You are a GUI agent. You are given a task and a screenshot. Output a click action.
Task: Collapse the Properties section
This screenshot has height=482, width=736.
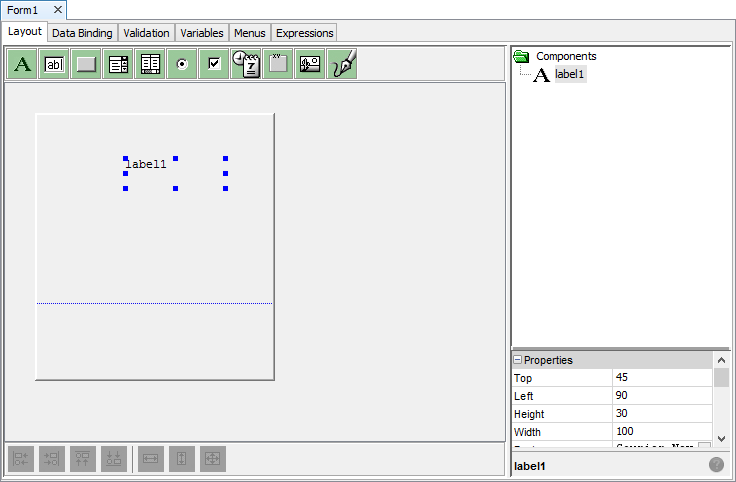pos(518,360)
